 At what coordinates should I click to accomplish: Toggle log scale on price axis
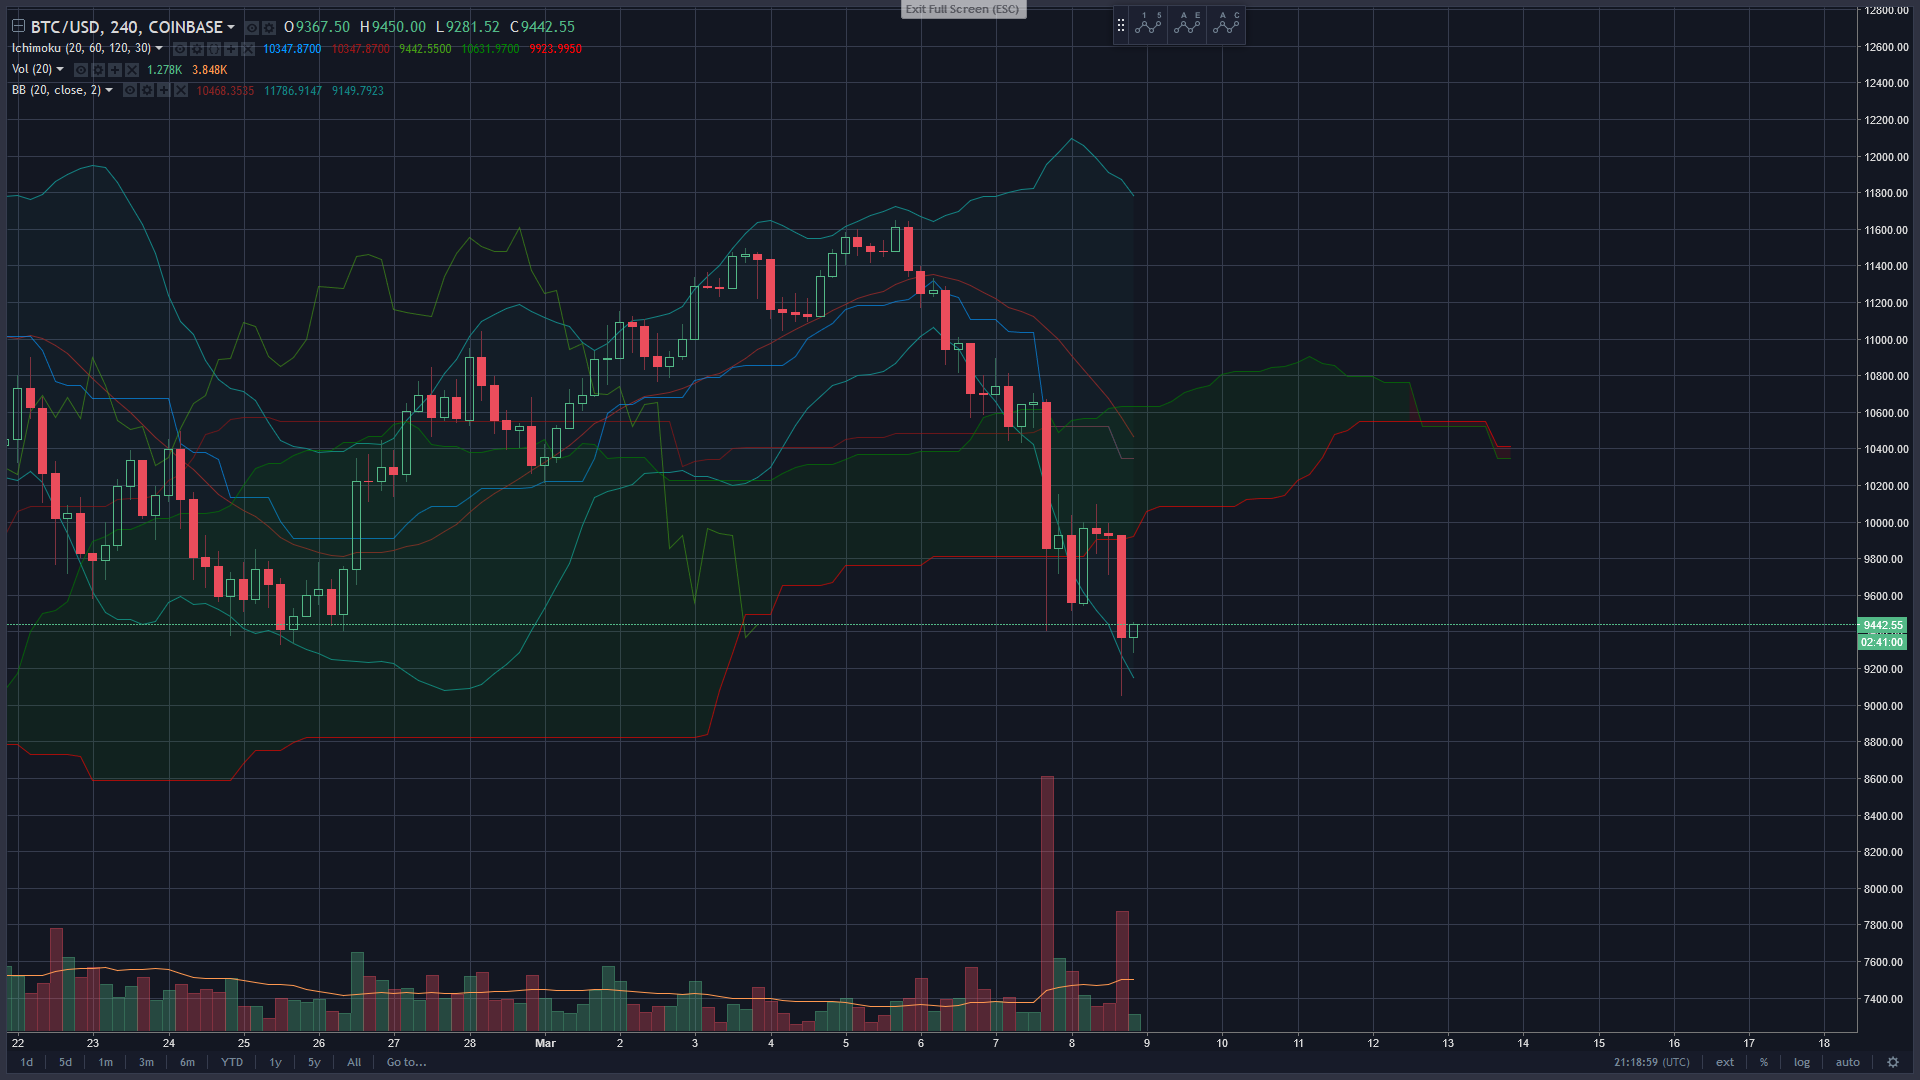click(x=1801, y=1062)
